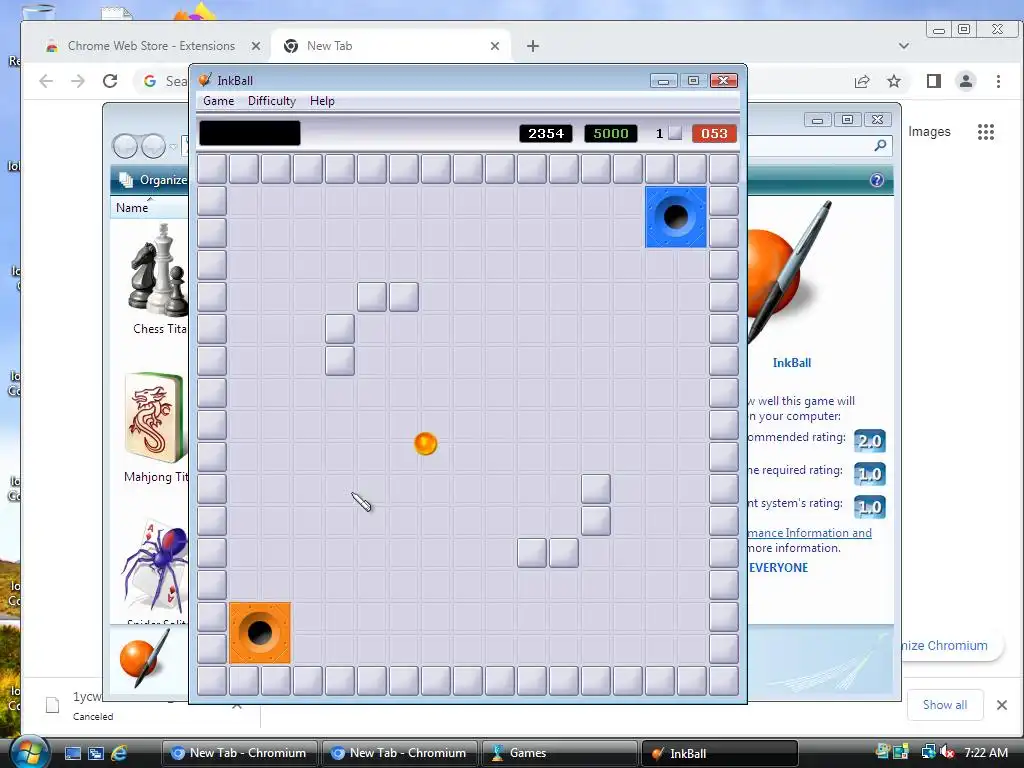Screen dimensions: 1024x768
Task: Click the next ball indicator square
Action: click(675, 133)
